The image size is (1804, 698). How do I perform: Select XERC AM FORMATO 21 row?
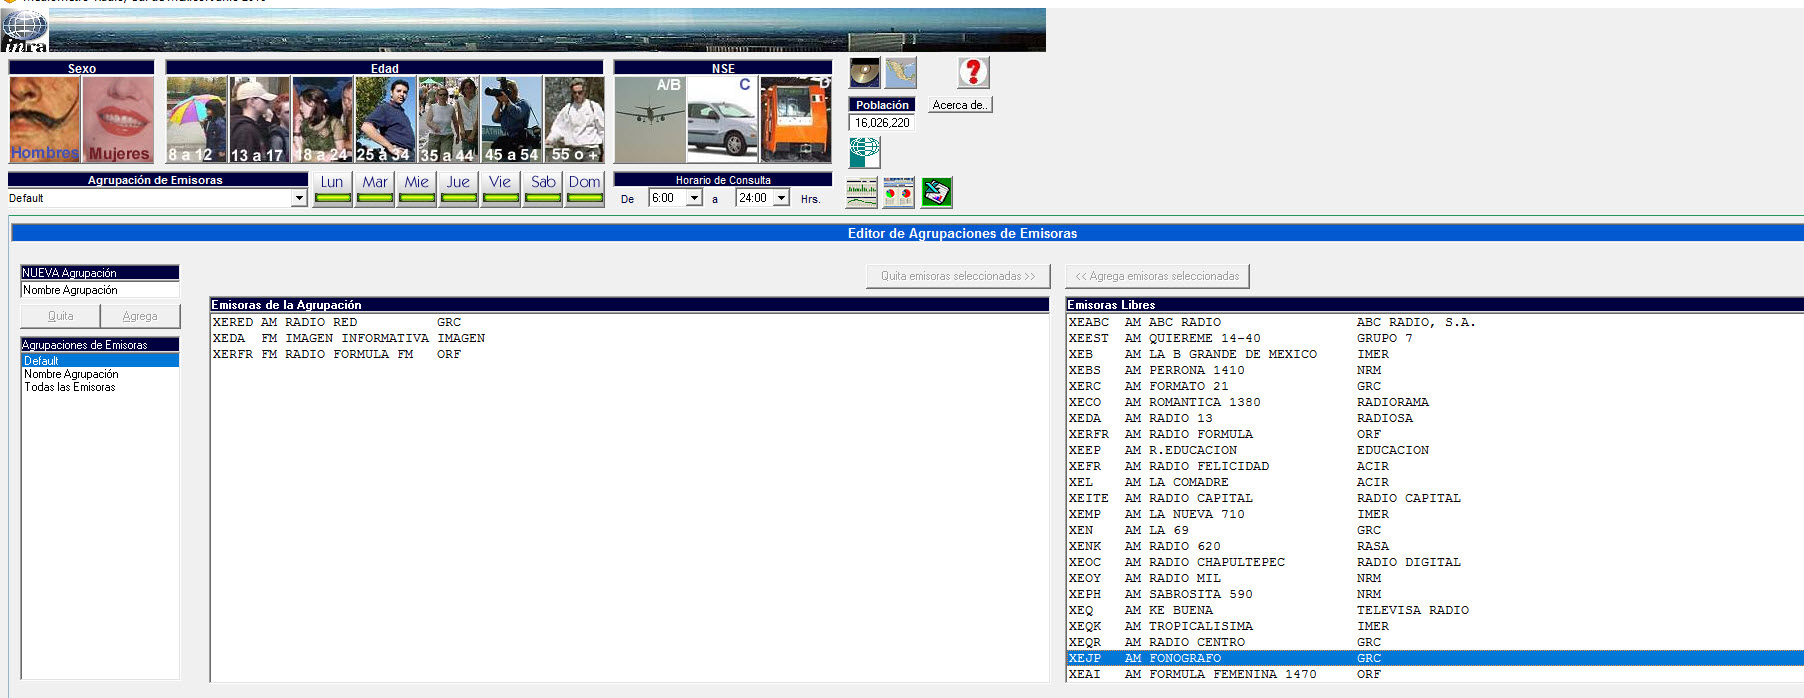[1435, 386]
